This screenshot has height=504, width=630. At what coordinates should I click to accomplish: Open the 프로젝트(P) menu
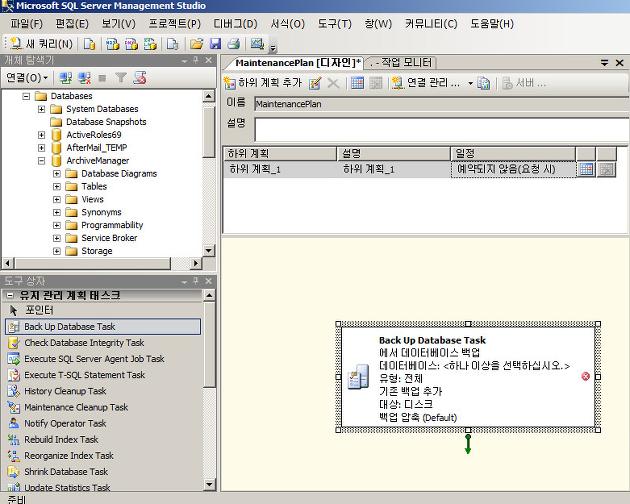(x=175, y=24)
